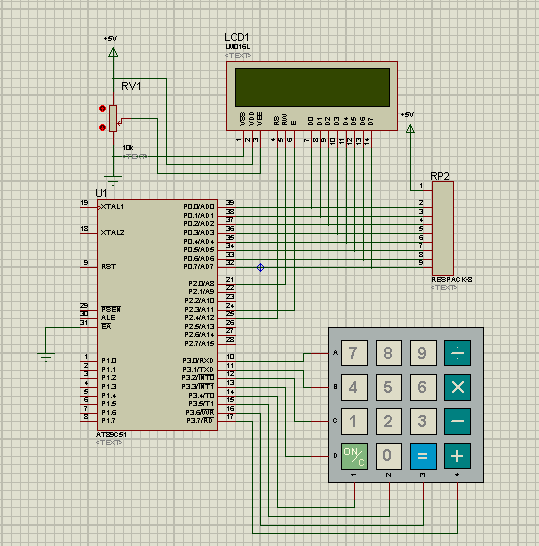The height and width of the screenshot is (546, 539).
Task: Click the keypad 7 key
Action: pyautogui.click(x=354, y=353)
